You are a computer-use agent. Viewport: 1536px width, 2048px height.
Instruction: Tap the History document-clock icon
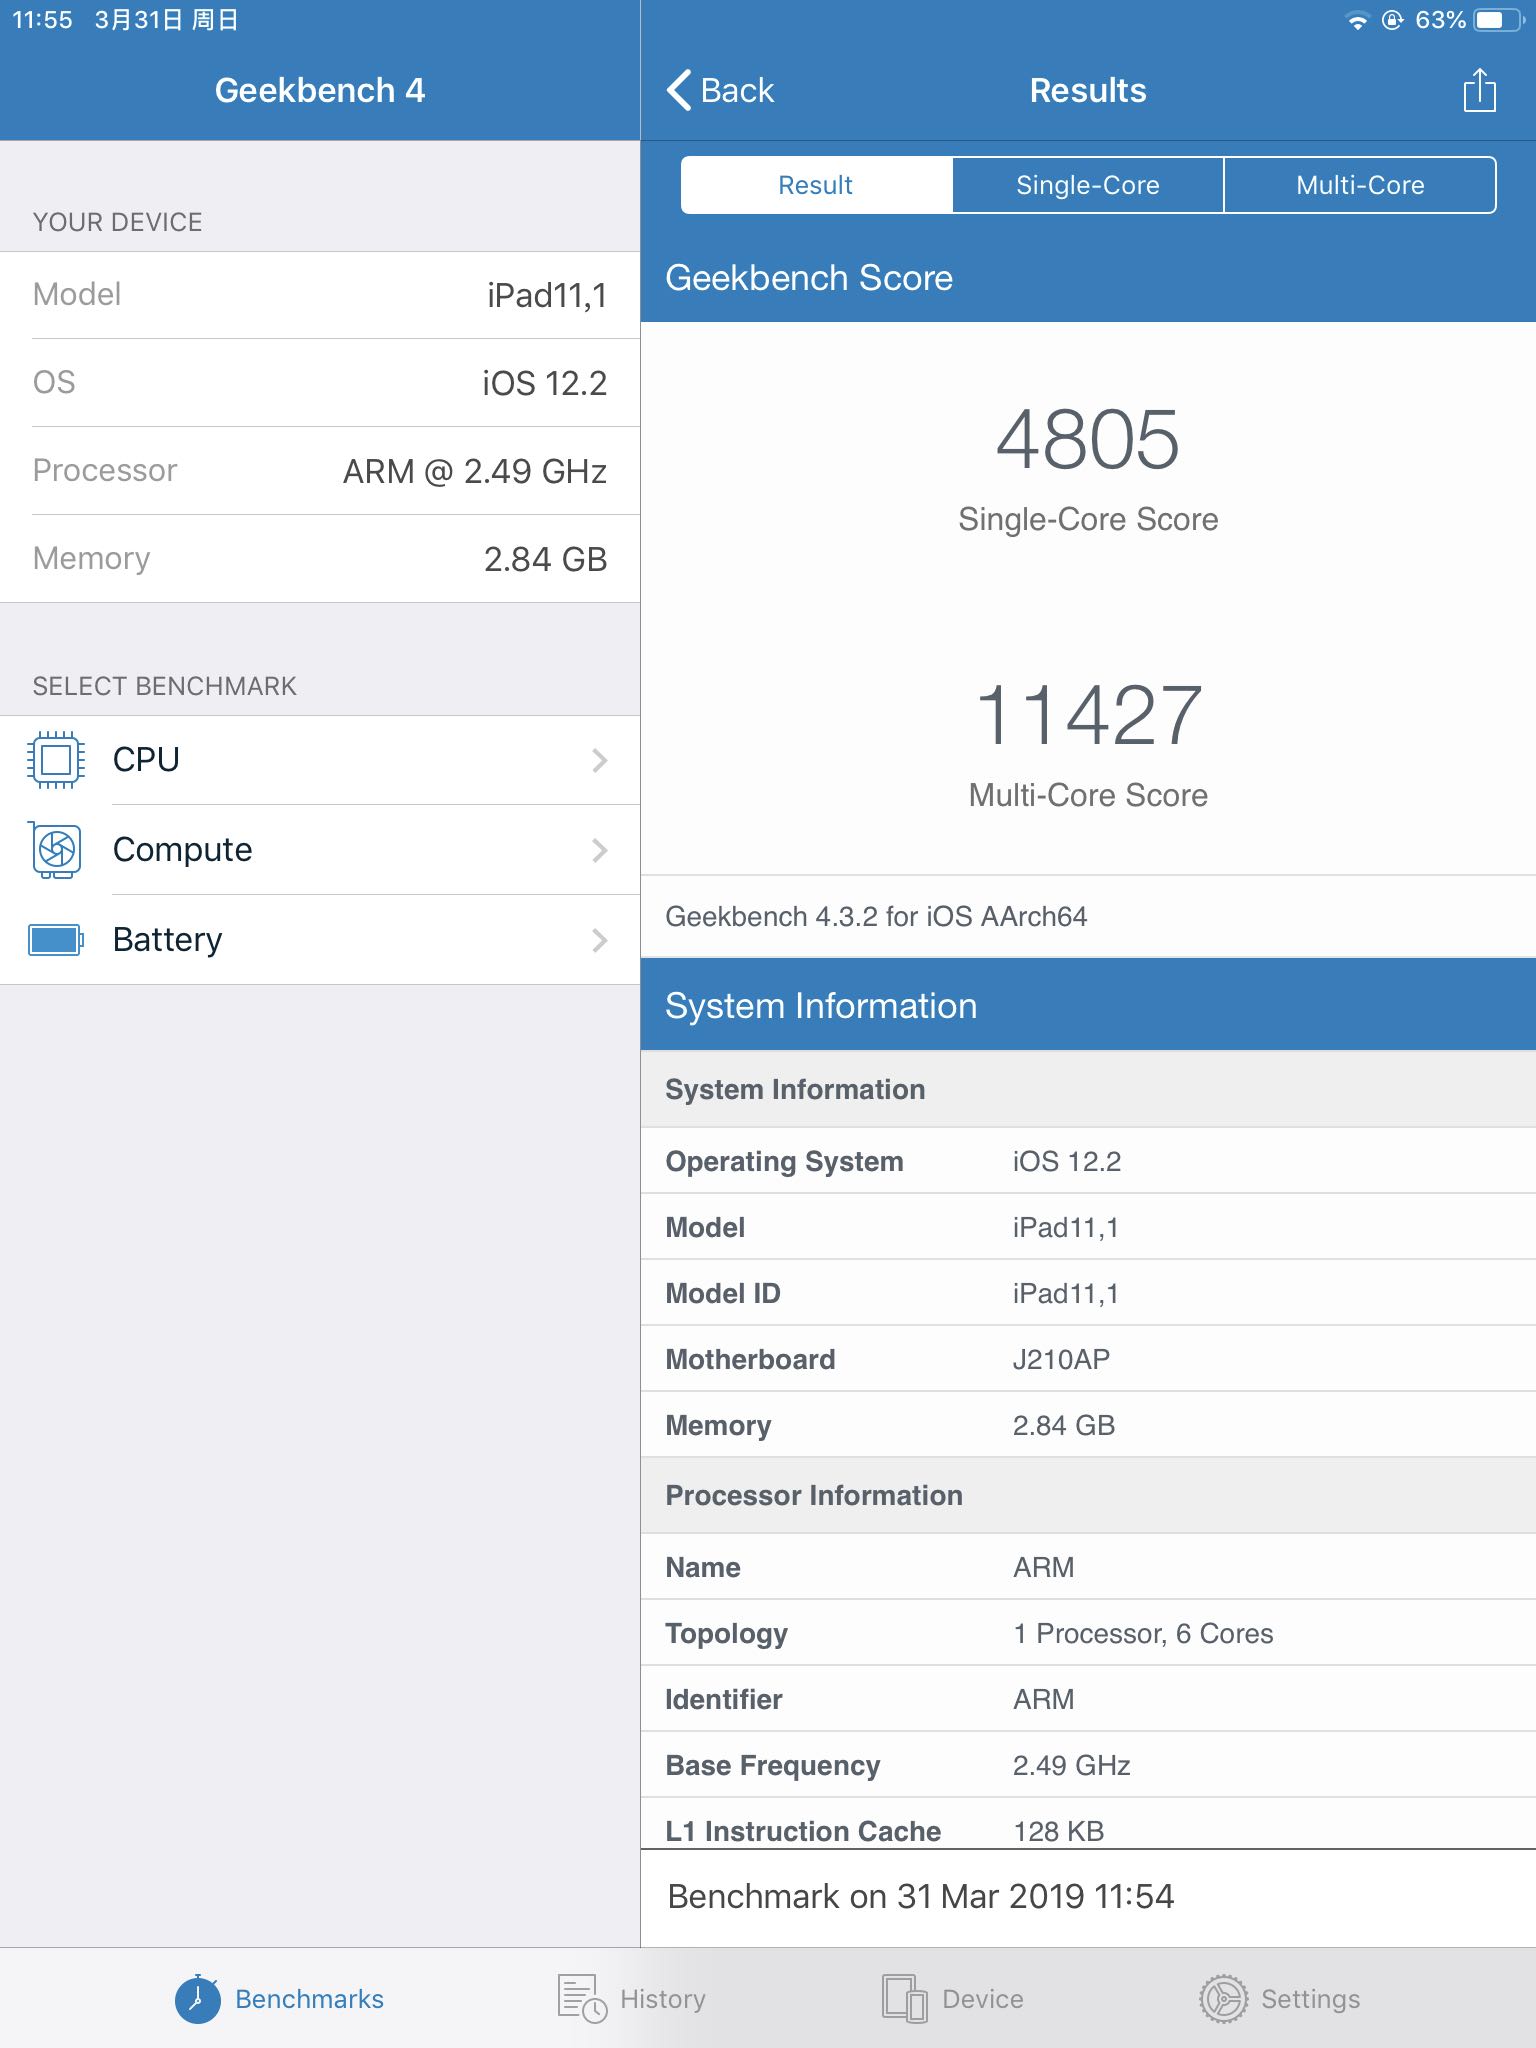pos(582,1998)
